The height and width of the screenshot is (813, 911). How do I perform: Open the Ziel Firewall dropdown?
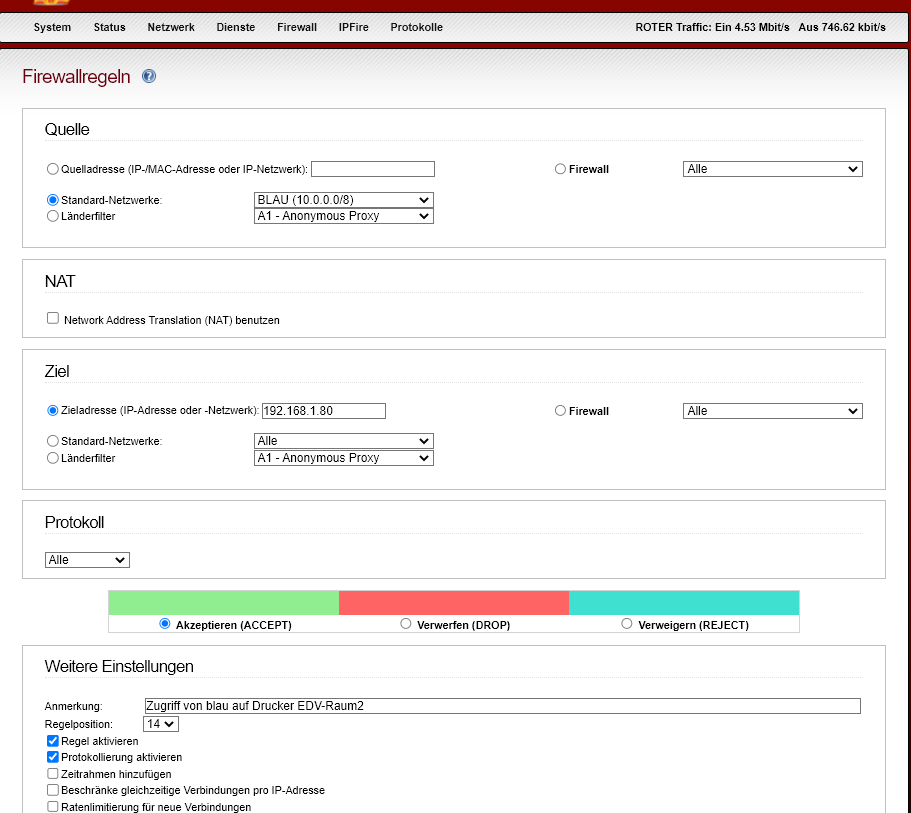click(x=772, y=411)
